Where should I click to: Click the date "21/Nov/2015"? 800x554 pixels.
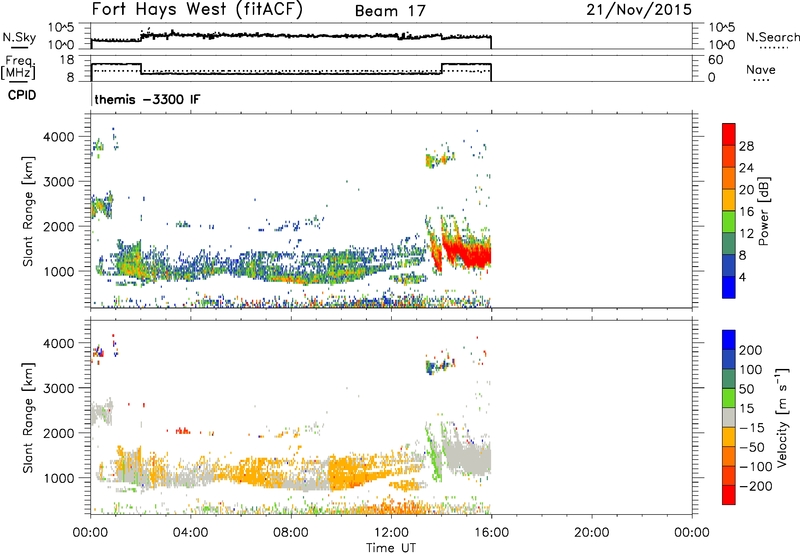[x=639, y=10]
